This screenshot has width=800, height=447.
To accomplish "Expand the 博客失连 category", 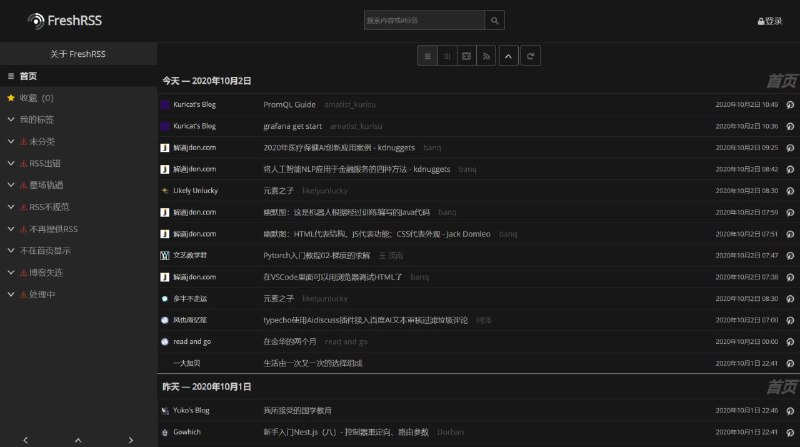I will coord(11,273).
